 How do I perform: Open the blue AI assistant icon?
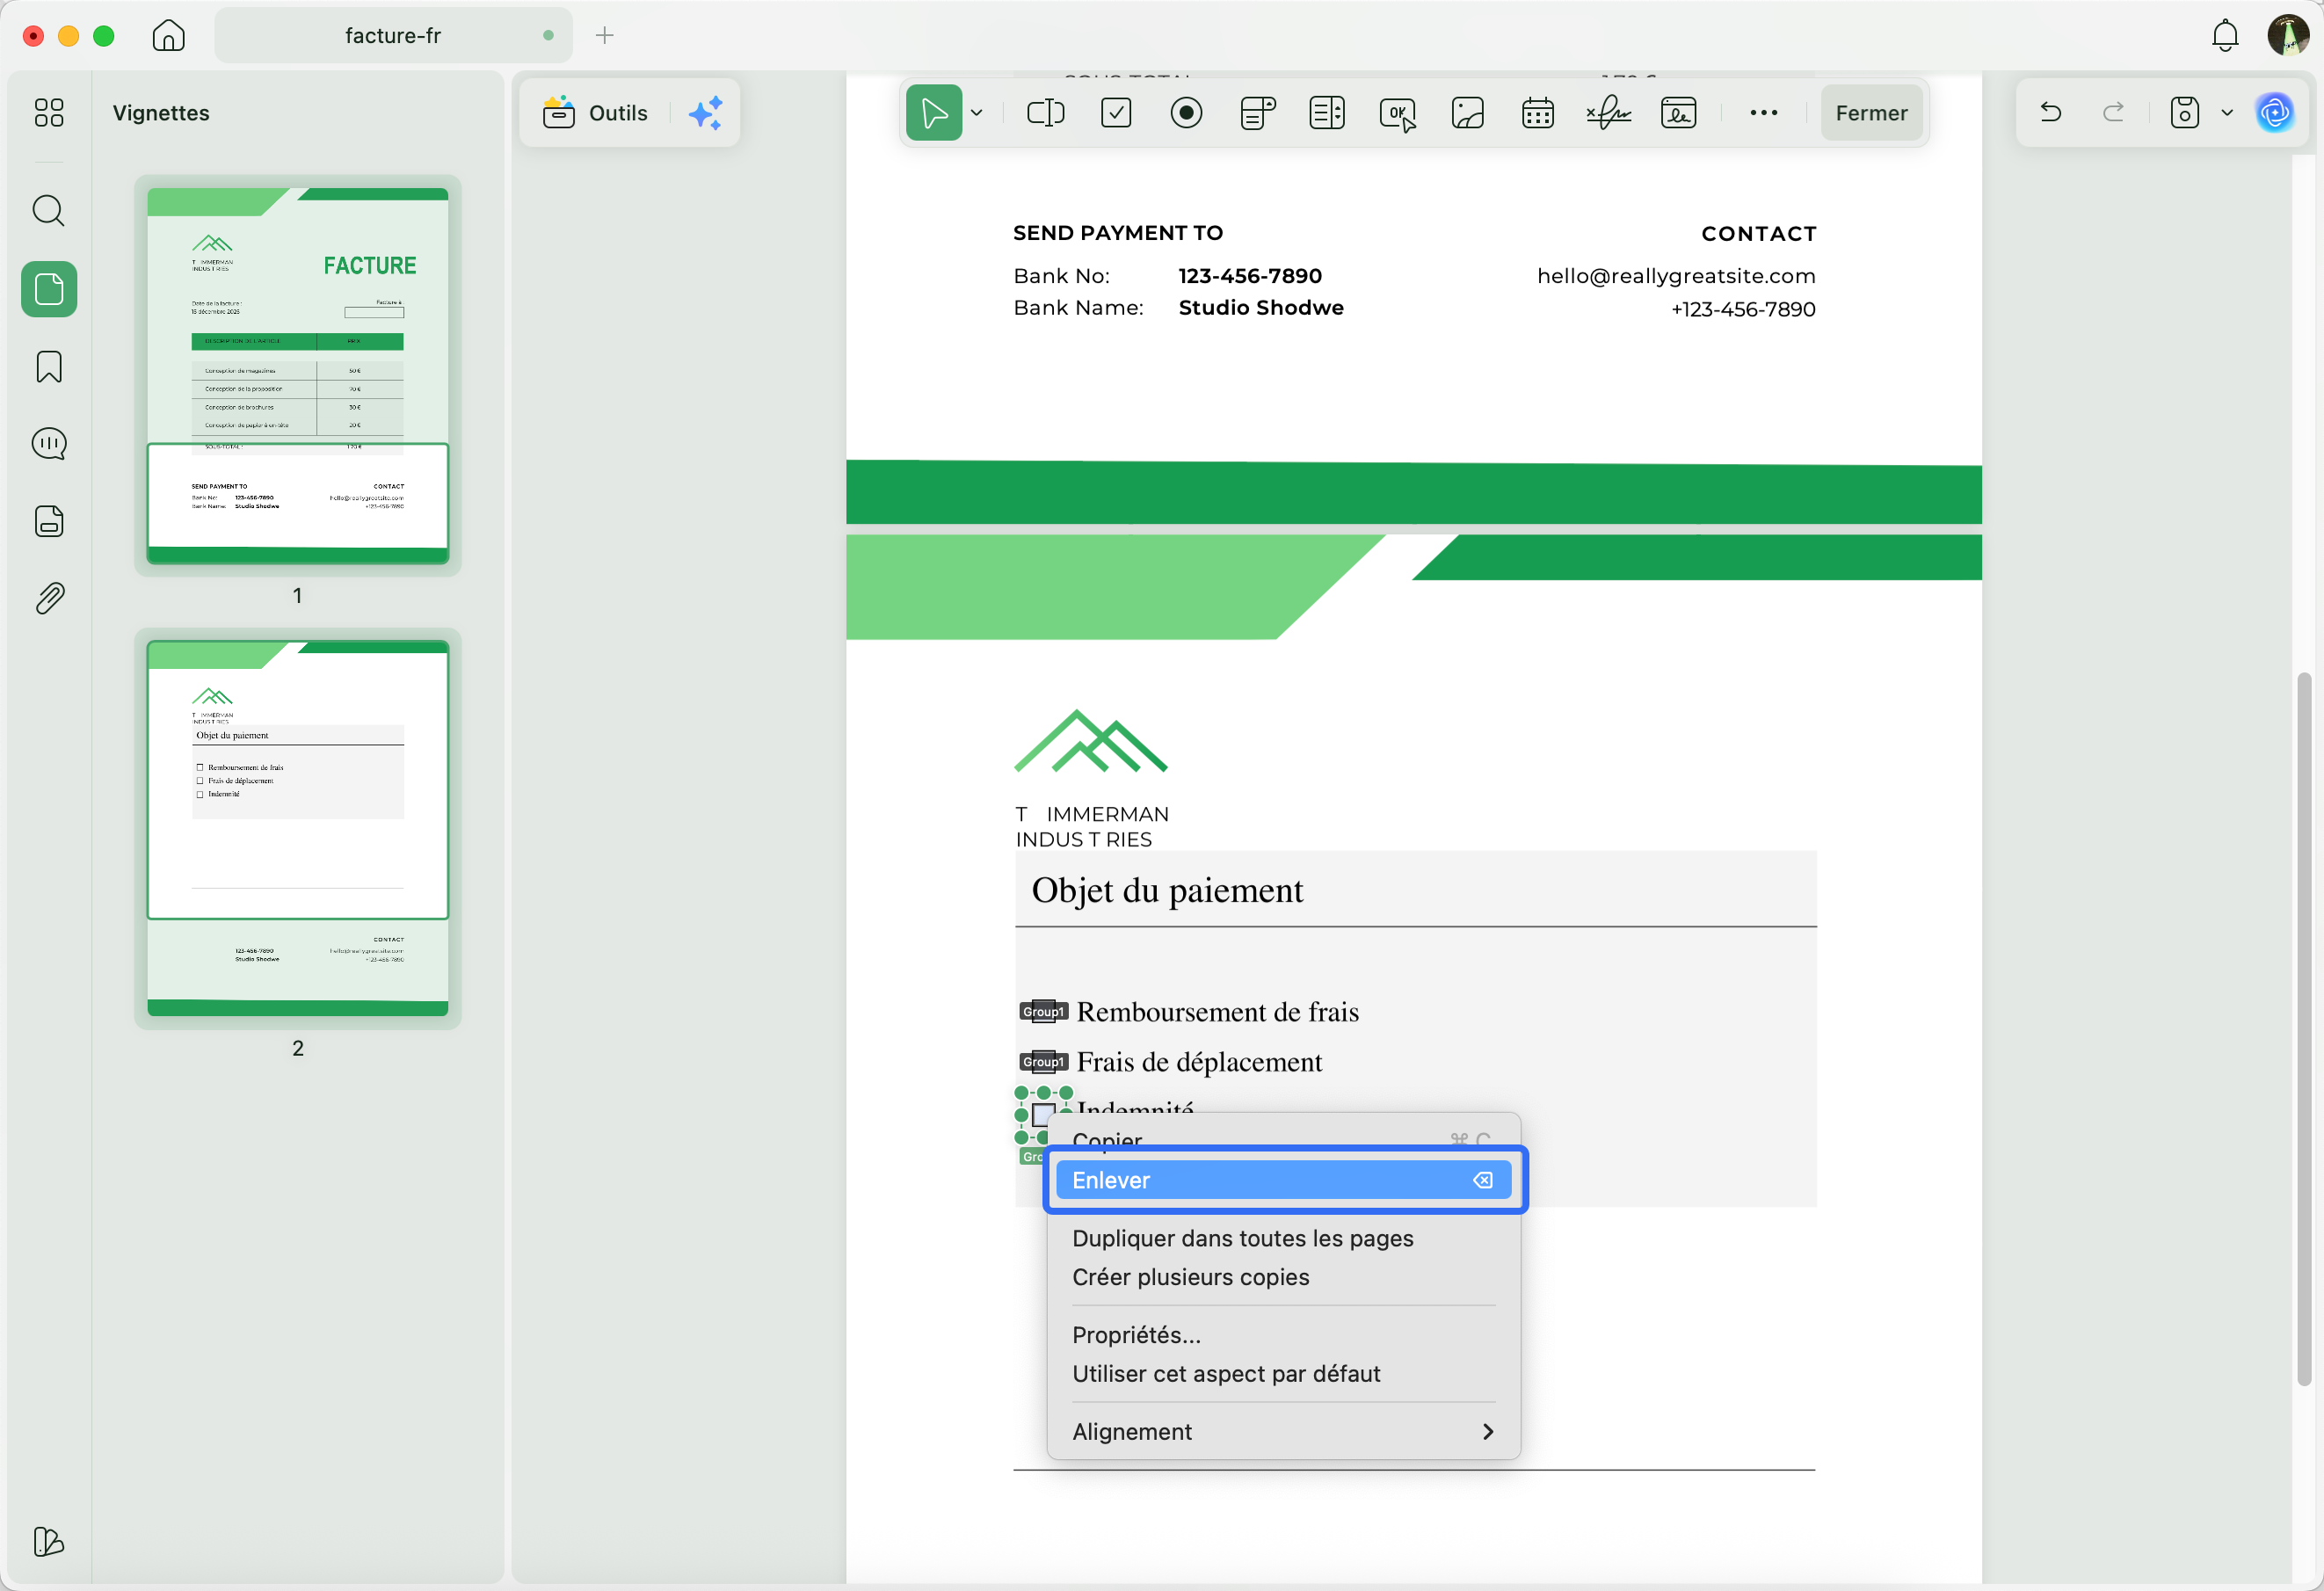click(x=2275, y=112)
